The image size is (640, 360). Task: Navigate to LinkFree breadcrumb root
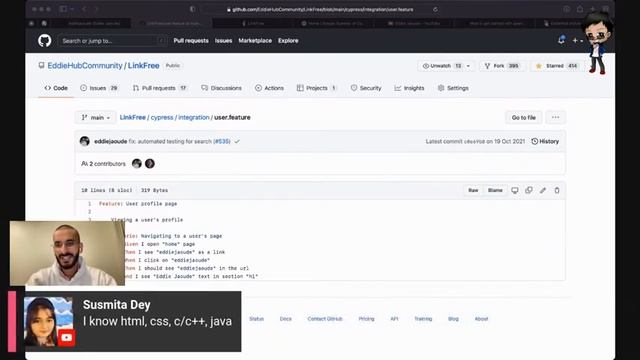click(x=133, y=118)
